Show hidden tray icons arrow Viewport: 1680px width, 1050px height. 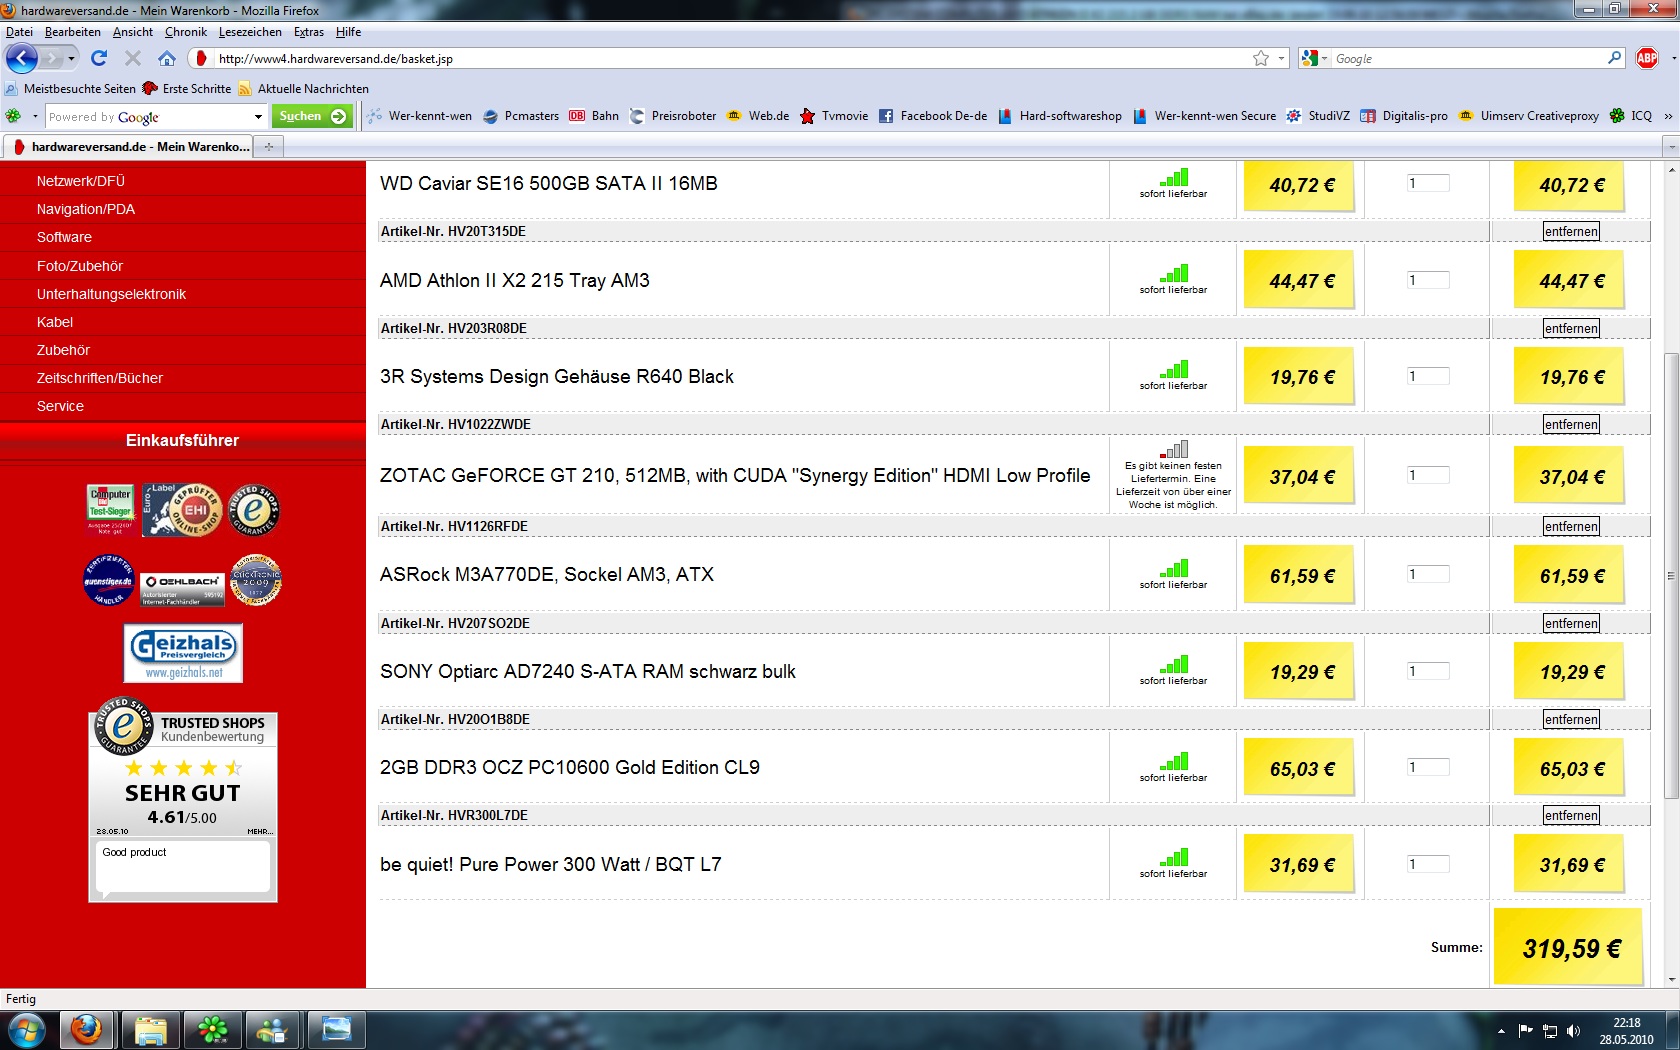pos(1501,1031)
